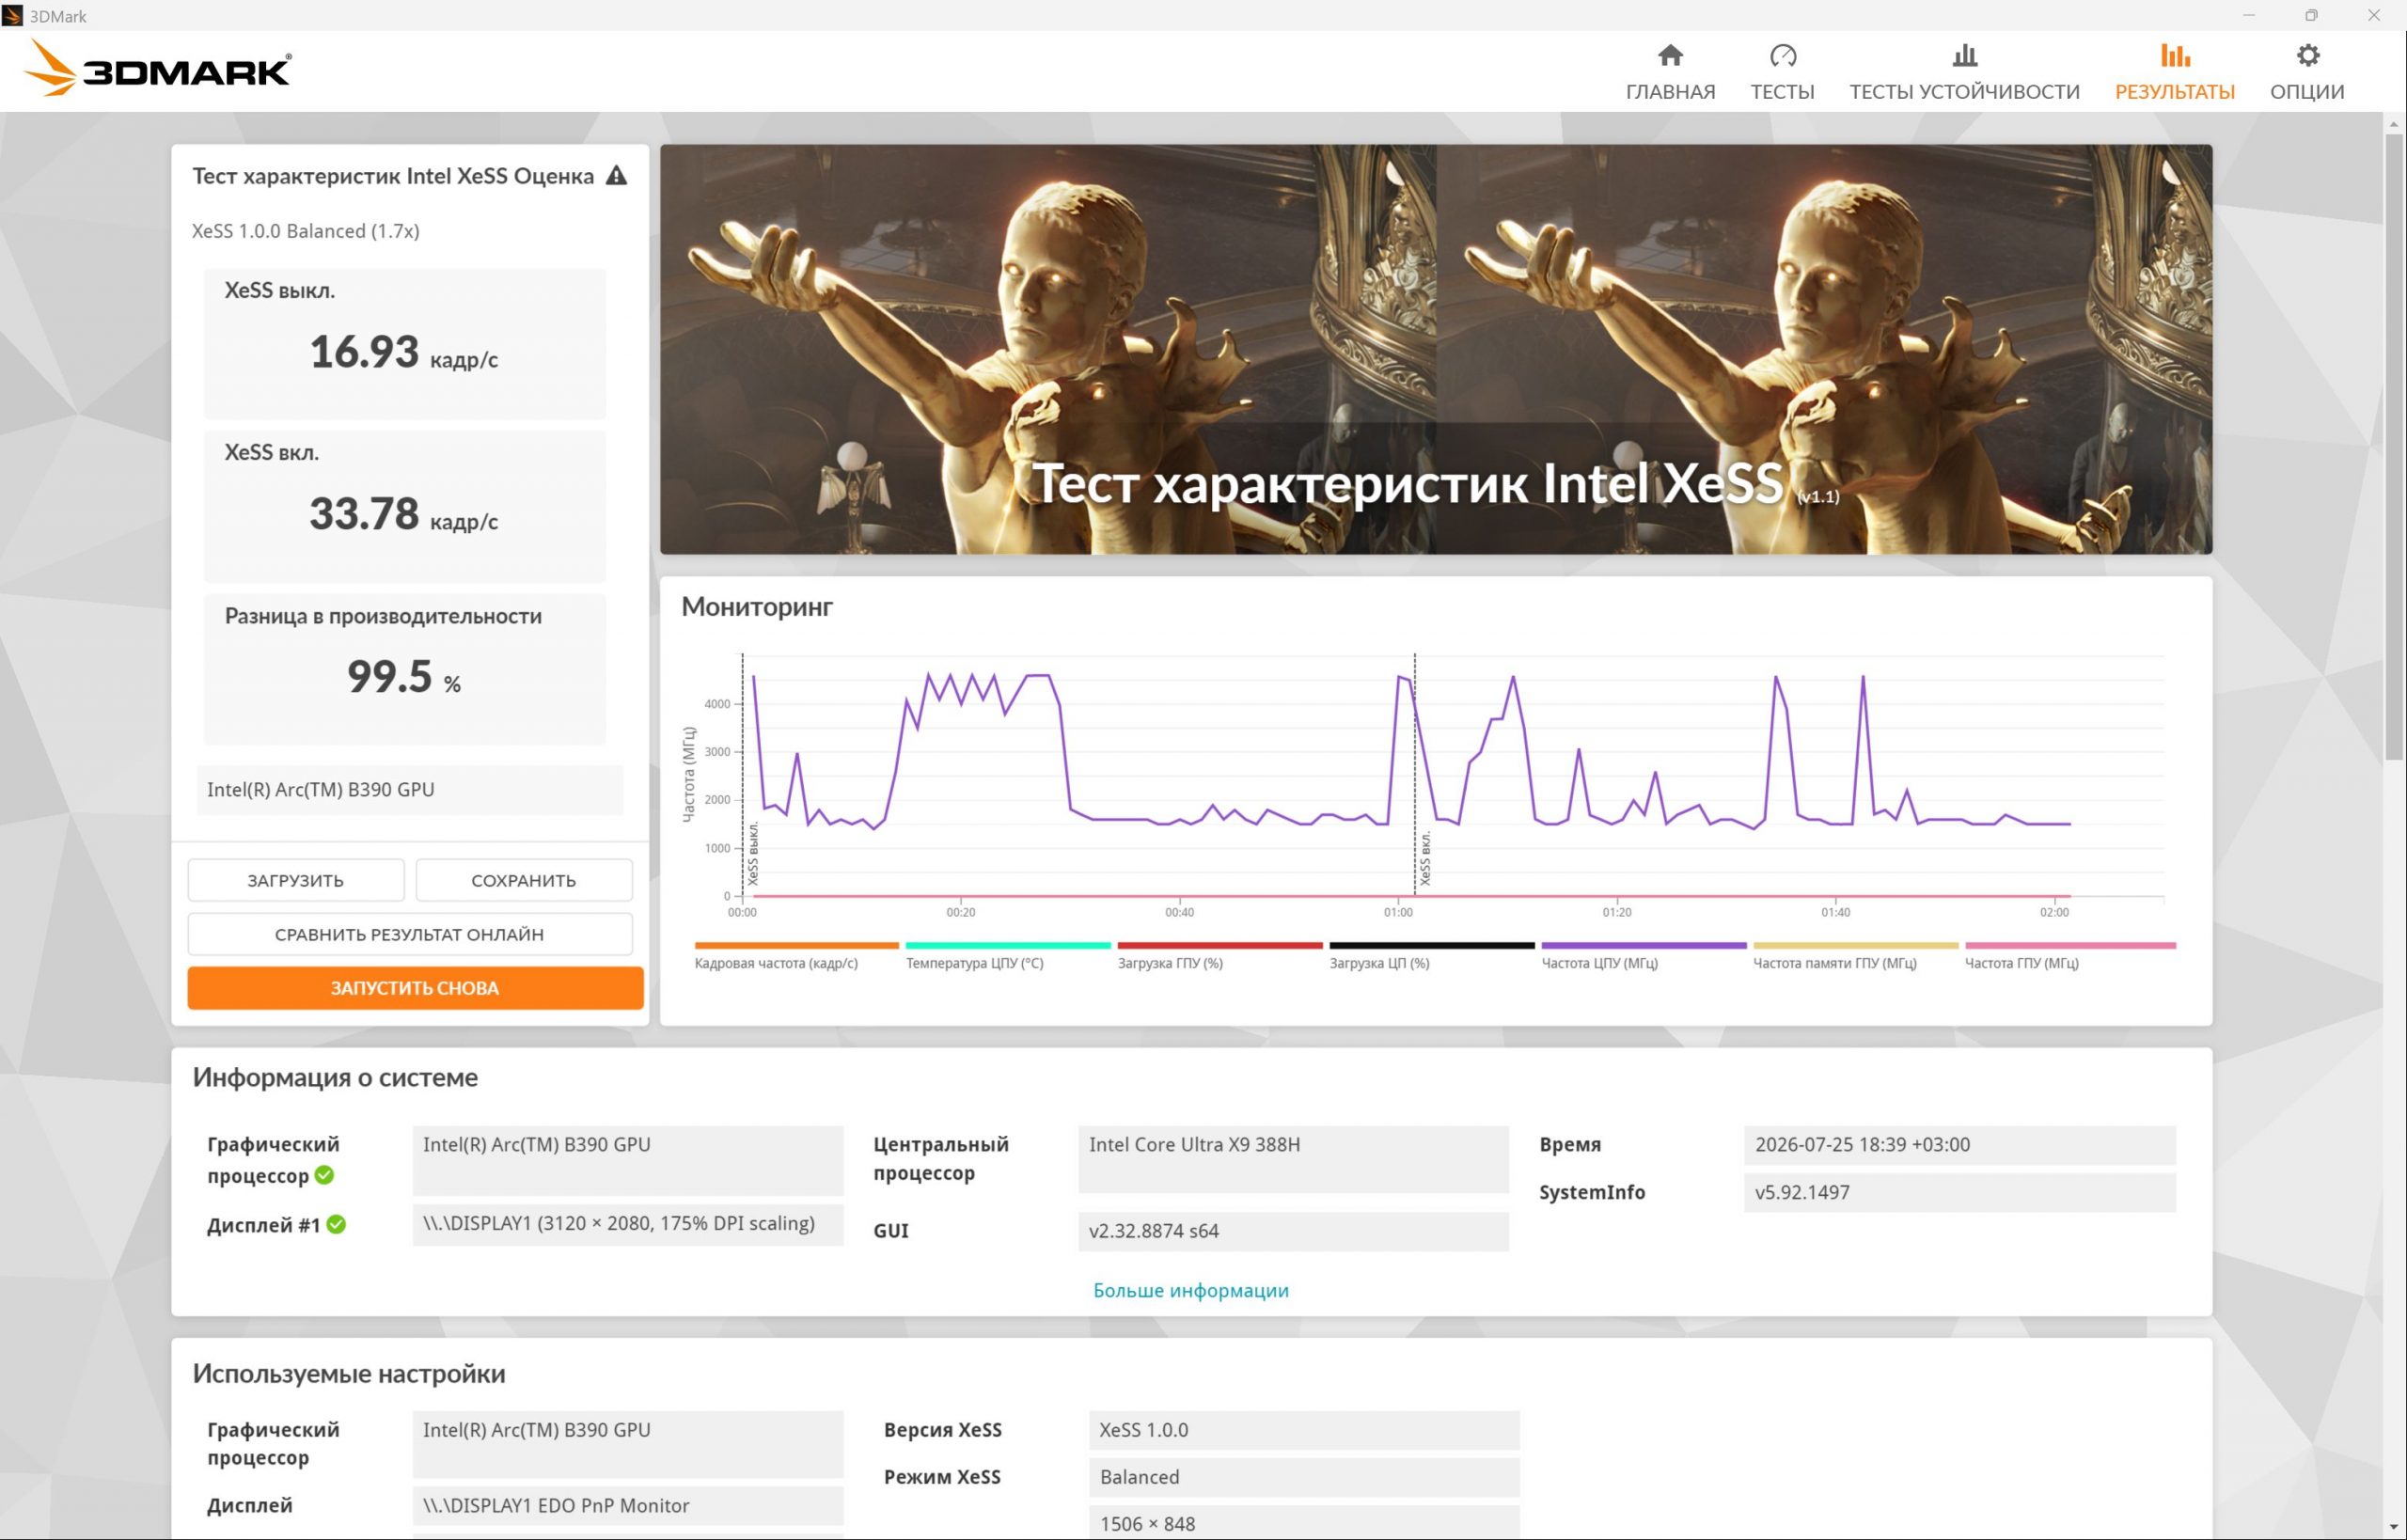Click the SystemInfo v5.92.1497 value

pos(1959,1192)
